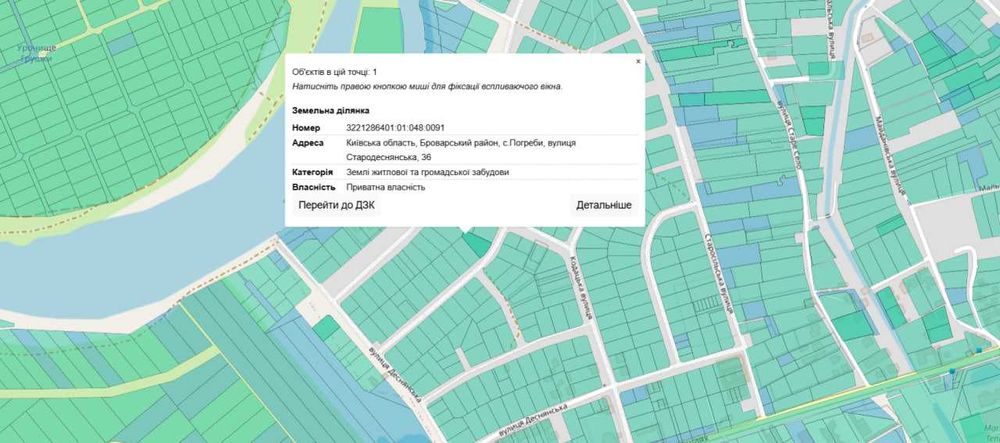Viewport: 1000px width, 443px height.
Task: Open the 'Перейти до ДЗК' button
Action: (336, 205)
